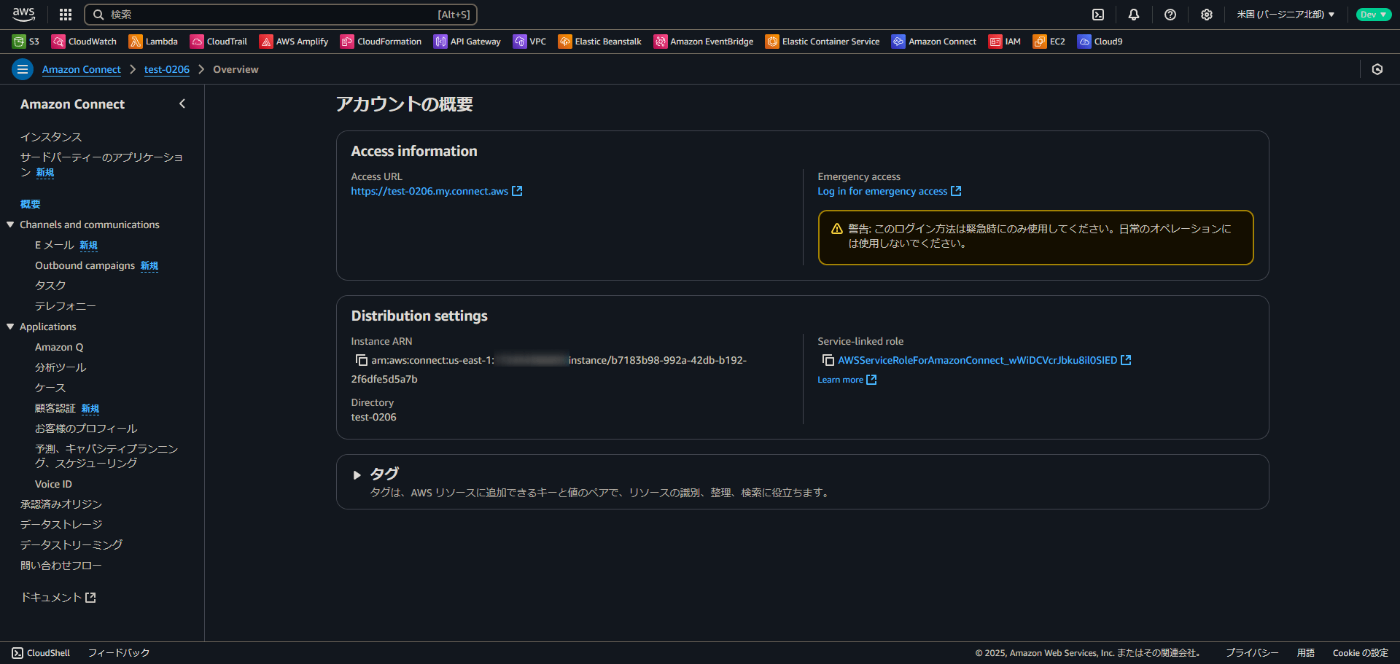Screen dimensions: 1400x664
Task: Copy the service-linked role name
Action: pos(828,360)
